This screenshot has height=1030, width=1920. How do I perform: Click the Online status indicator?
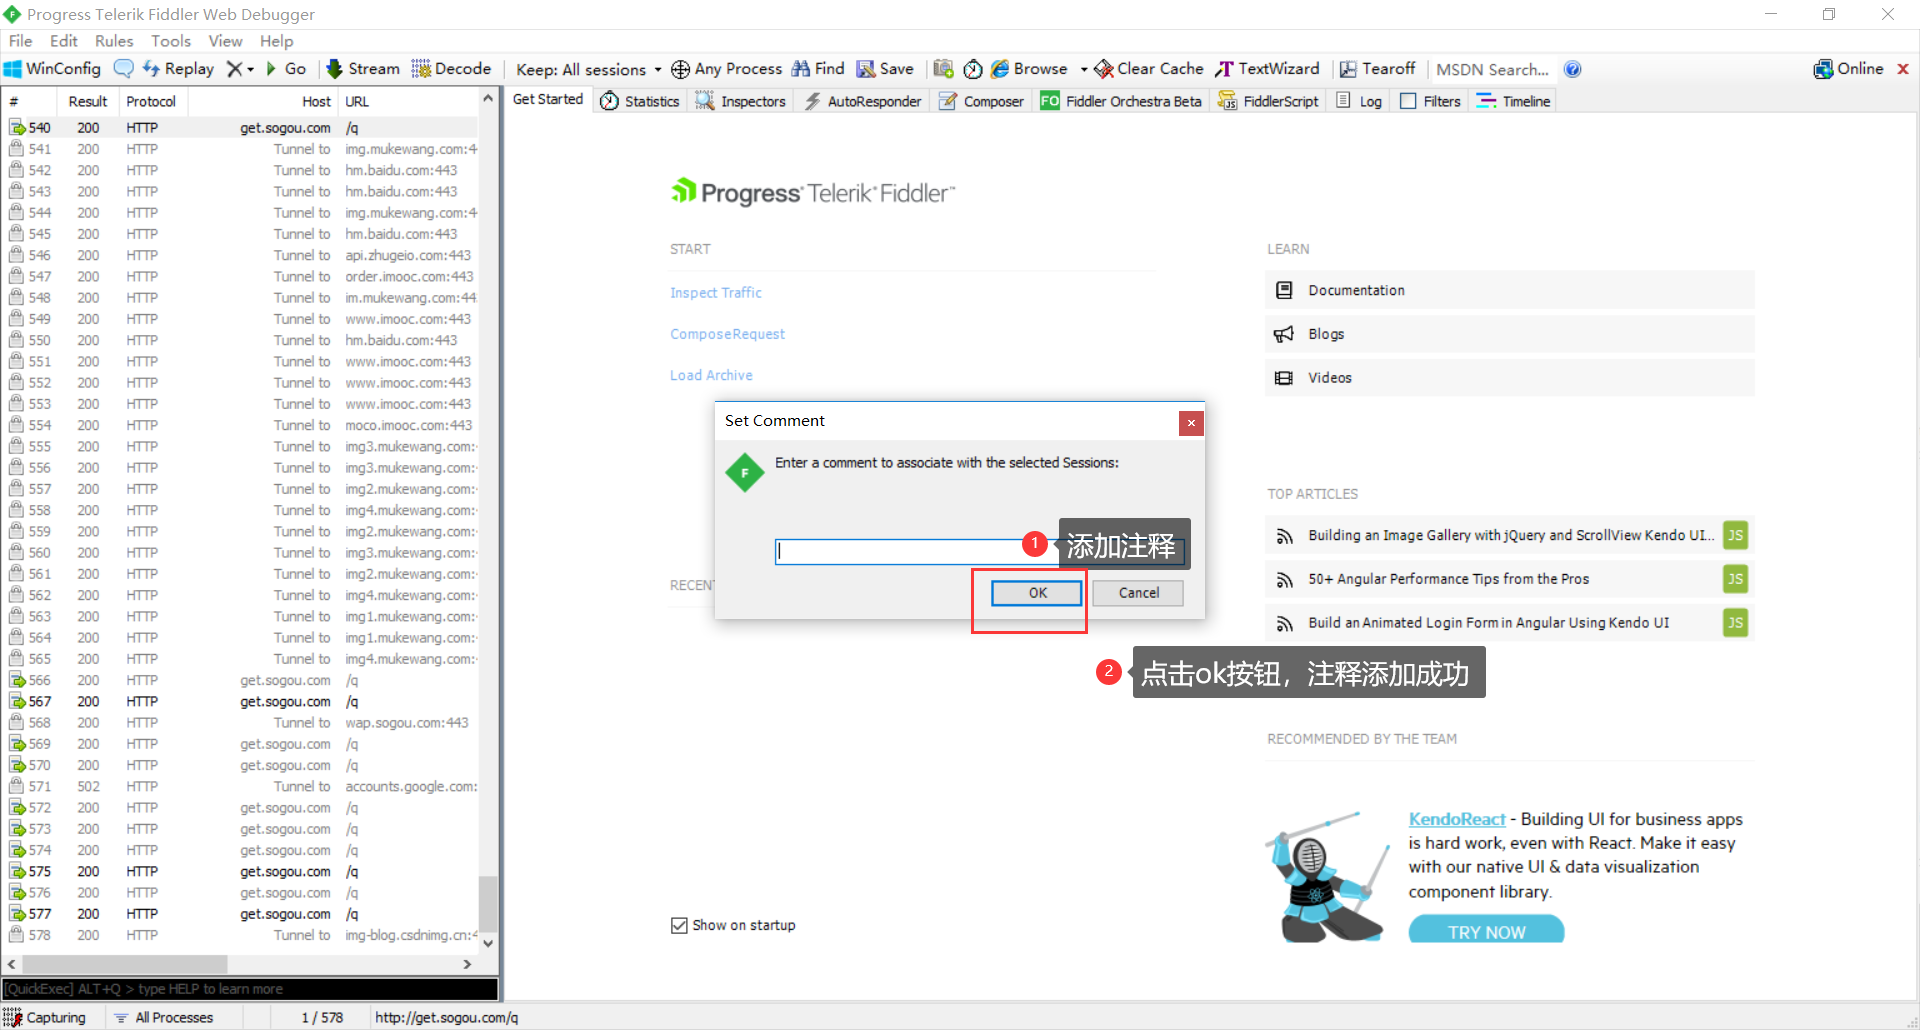coord(1849,69)
